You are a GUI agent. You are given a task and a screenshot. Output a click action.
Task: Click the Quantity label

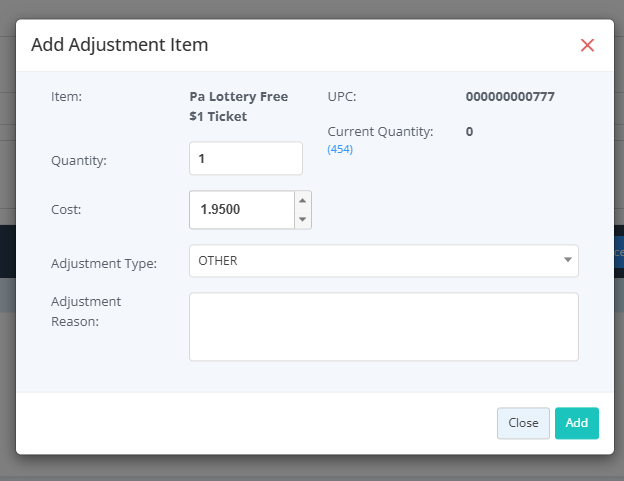(x=79, y=161)
